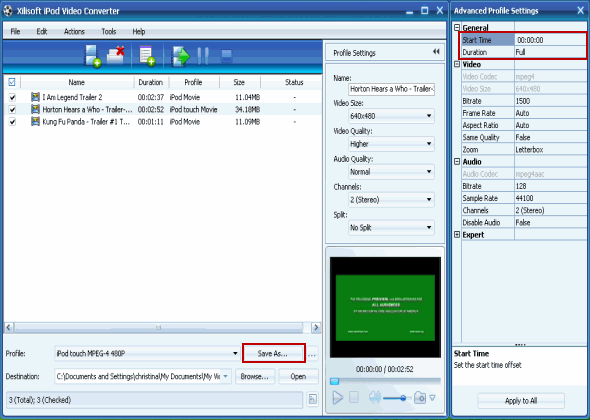Click the Apply to All button
This screenshot has width=590, height=420.
521,401
